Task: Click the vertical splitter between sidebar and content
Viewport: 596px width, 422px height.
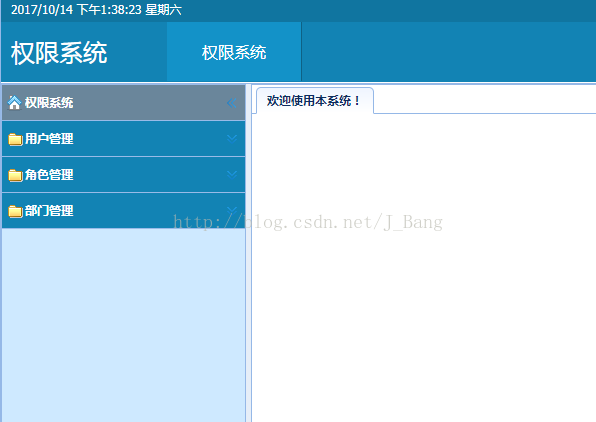Action: [x=248, y=253]
